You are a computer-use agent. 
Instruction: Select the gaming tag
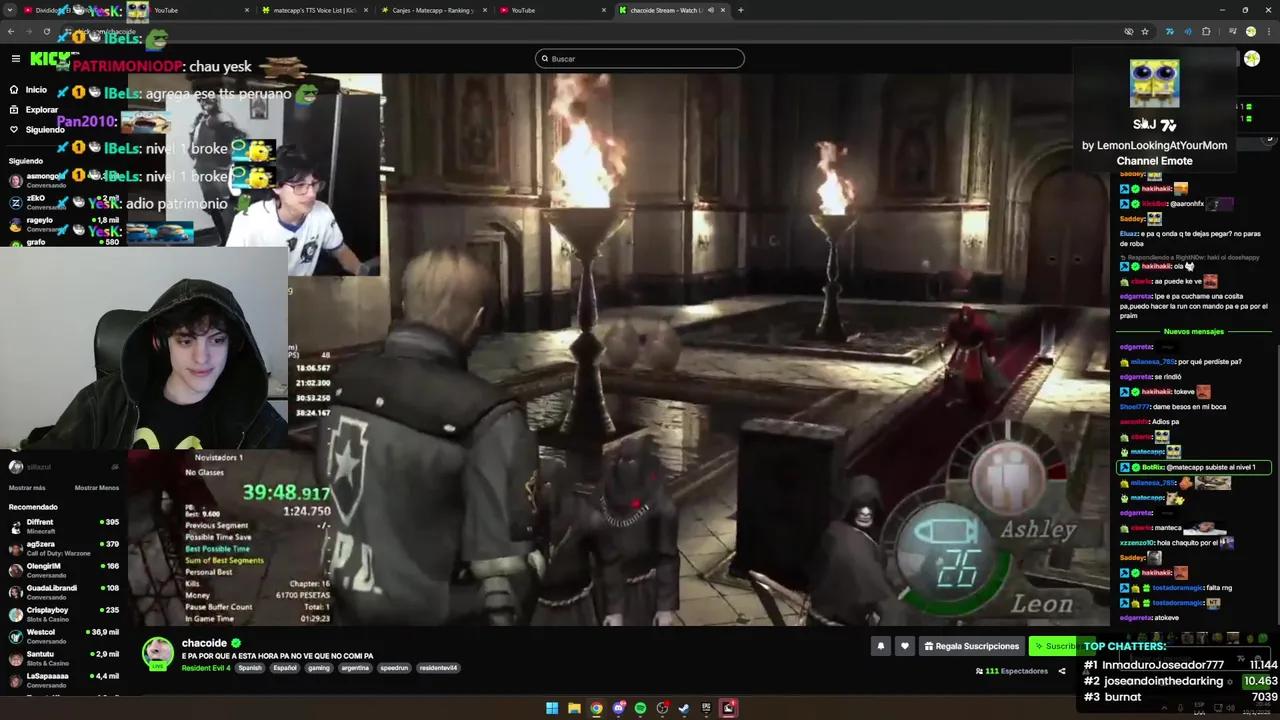click(x=319, y=668)
